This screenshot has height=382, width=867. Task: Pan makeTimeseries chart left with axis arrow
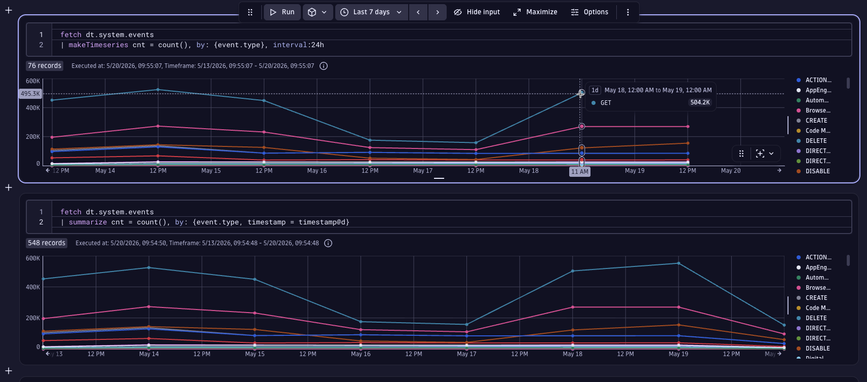(x=48, y=170)
